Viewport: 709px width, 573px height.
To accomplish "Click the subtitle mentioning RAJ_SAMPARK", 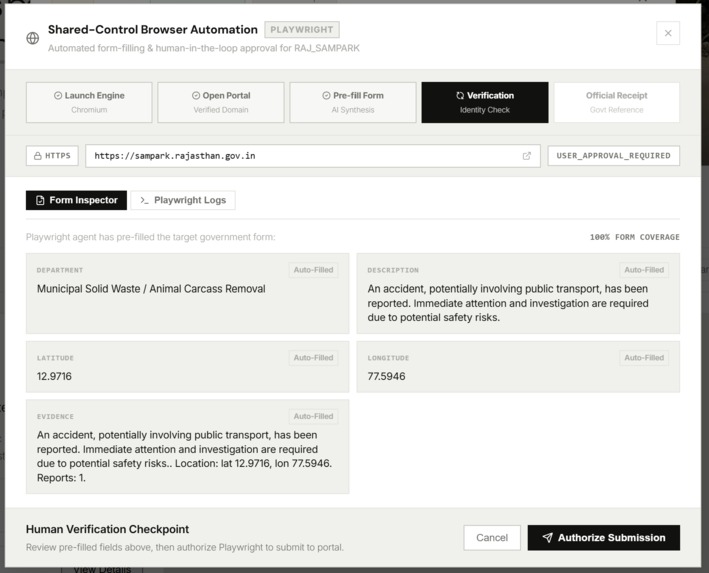I will (204, 48).
